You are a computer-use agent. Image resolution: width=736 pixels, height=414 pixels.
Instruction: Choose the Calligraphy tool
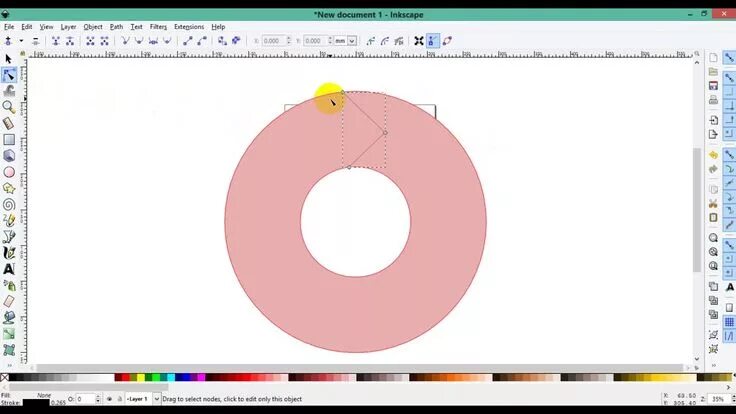(x=9, y=253)
